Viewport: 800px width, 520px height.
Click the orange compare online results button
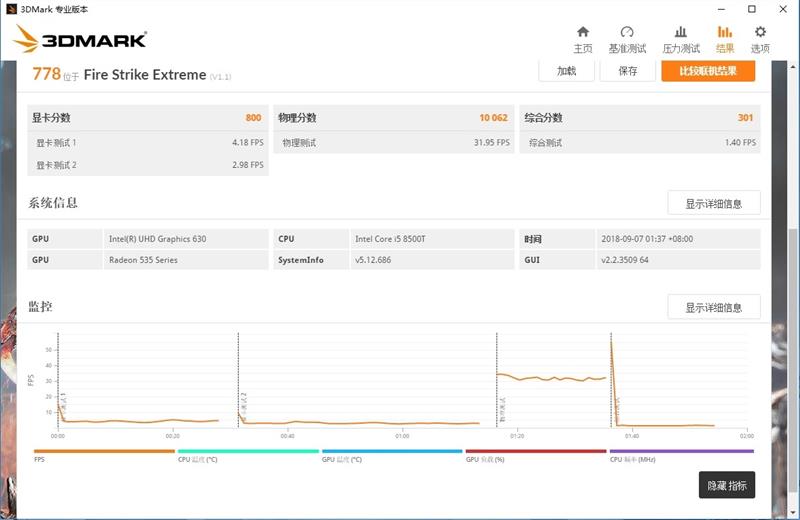tap(707, 71)
